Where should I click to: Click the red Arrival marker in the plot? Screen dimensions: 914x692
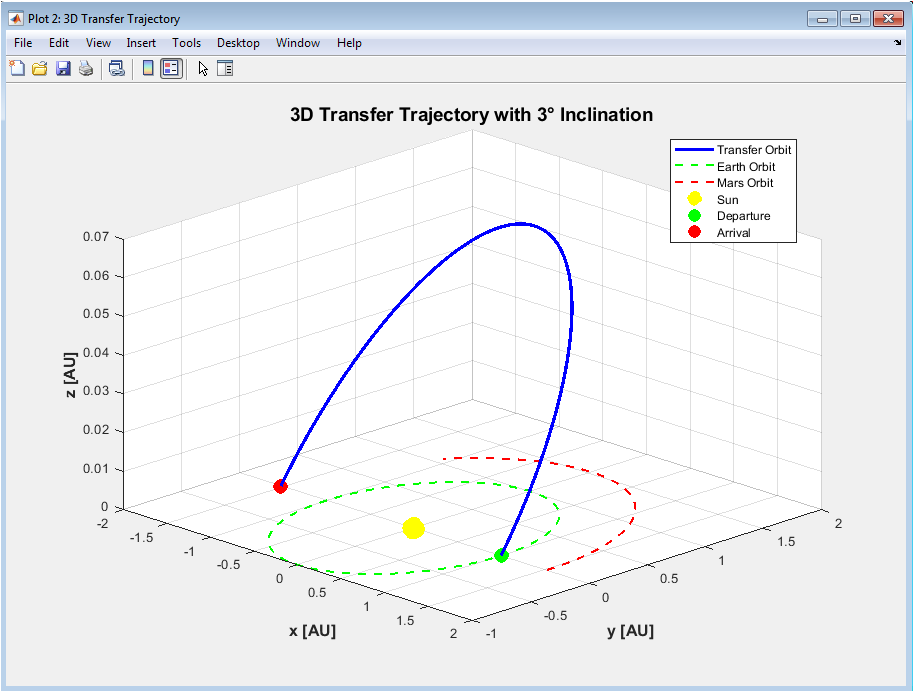[x=280, y=486]
